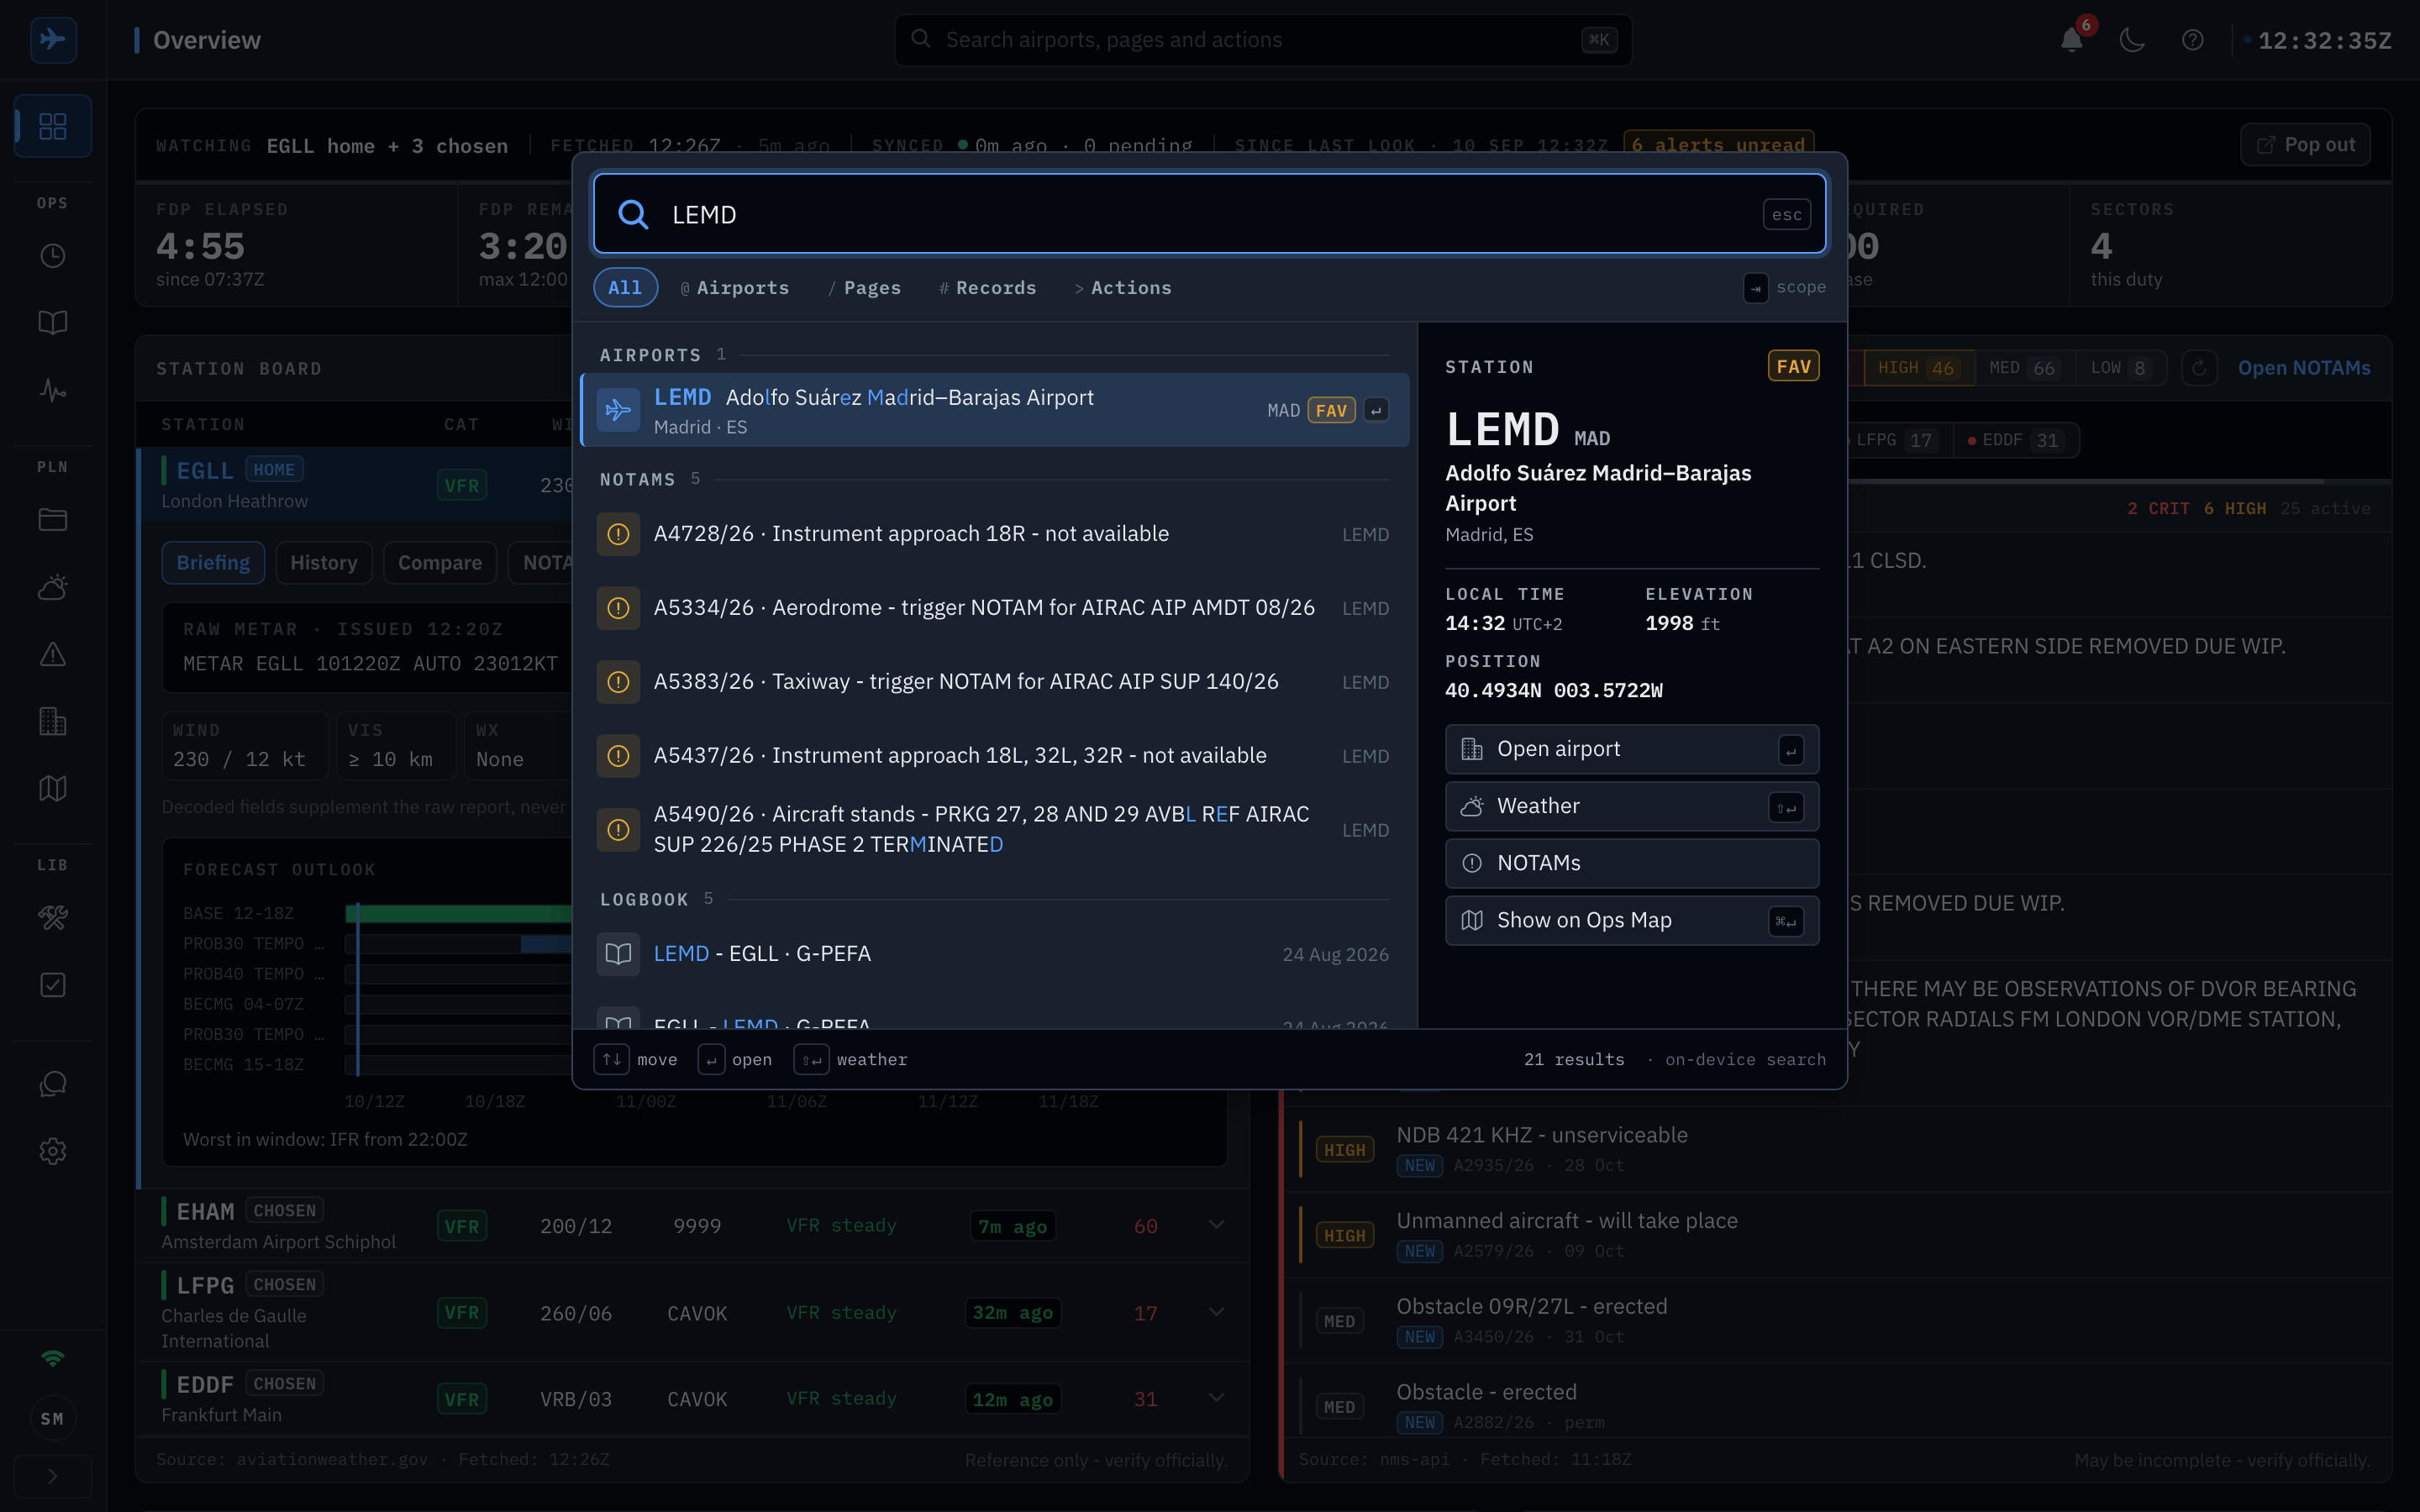Click the airplane app logo icon
The width and height of the screenshot is (2420, 1512).
pos(53,40)
